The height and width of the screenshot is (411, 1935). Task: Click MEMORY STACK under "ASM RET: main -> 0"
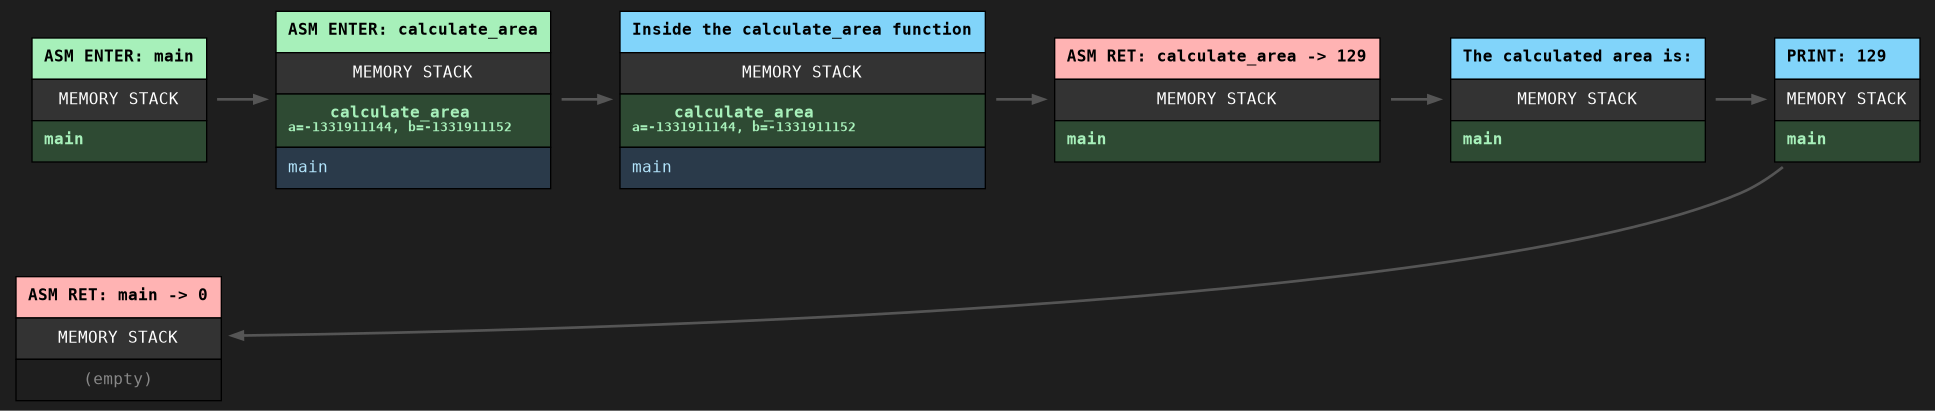click(x=118, y=339)
